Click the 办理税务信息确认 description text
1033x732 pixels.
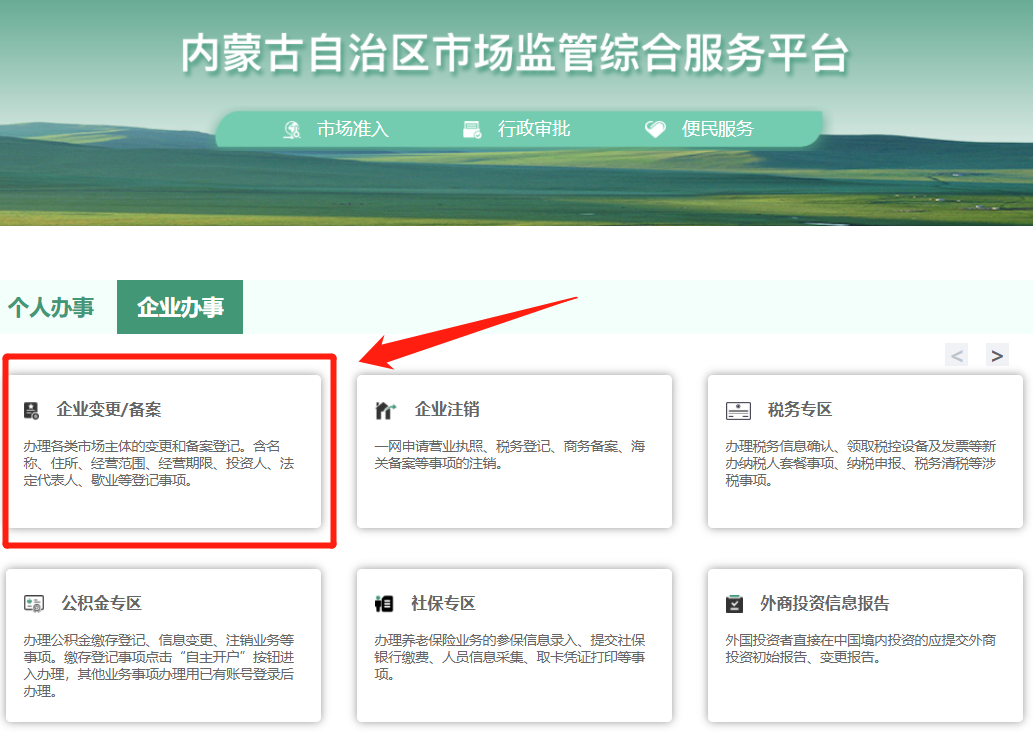860,463
